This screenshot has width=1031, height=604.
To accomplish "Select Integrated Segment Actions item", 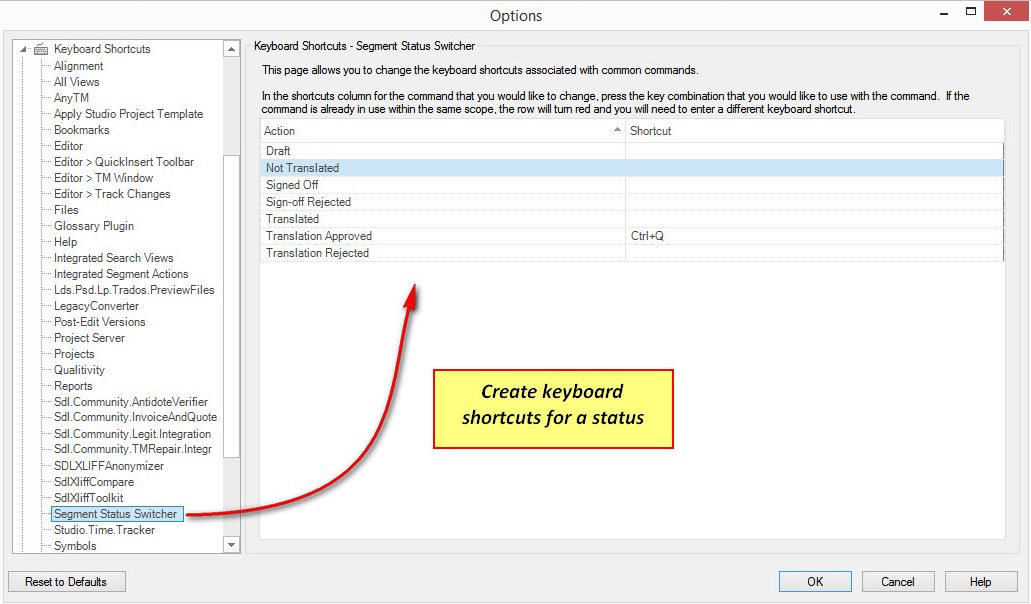I will [121, 274].
